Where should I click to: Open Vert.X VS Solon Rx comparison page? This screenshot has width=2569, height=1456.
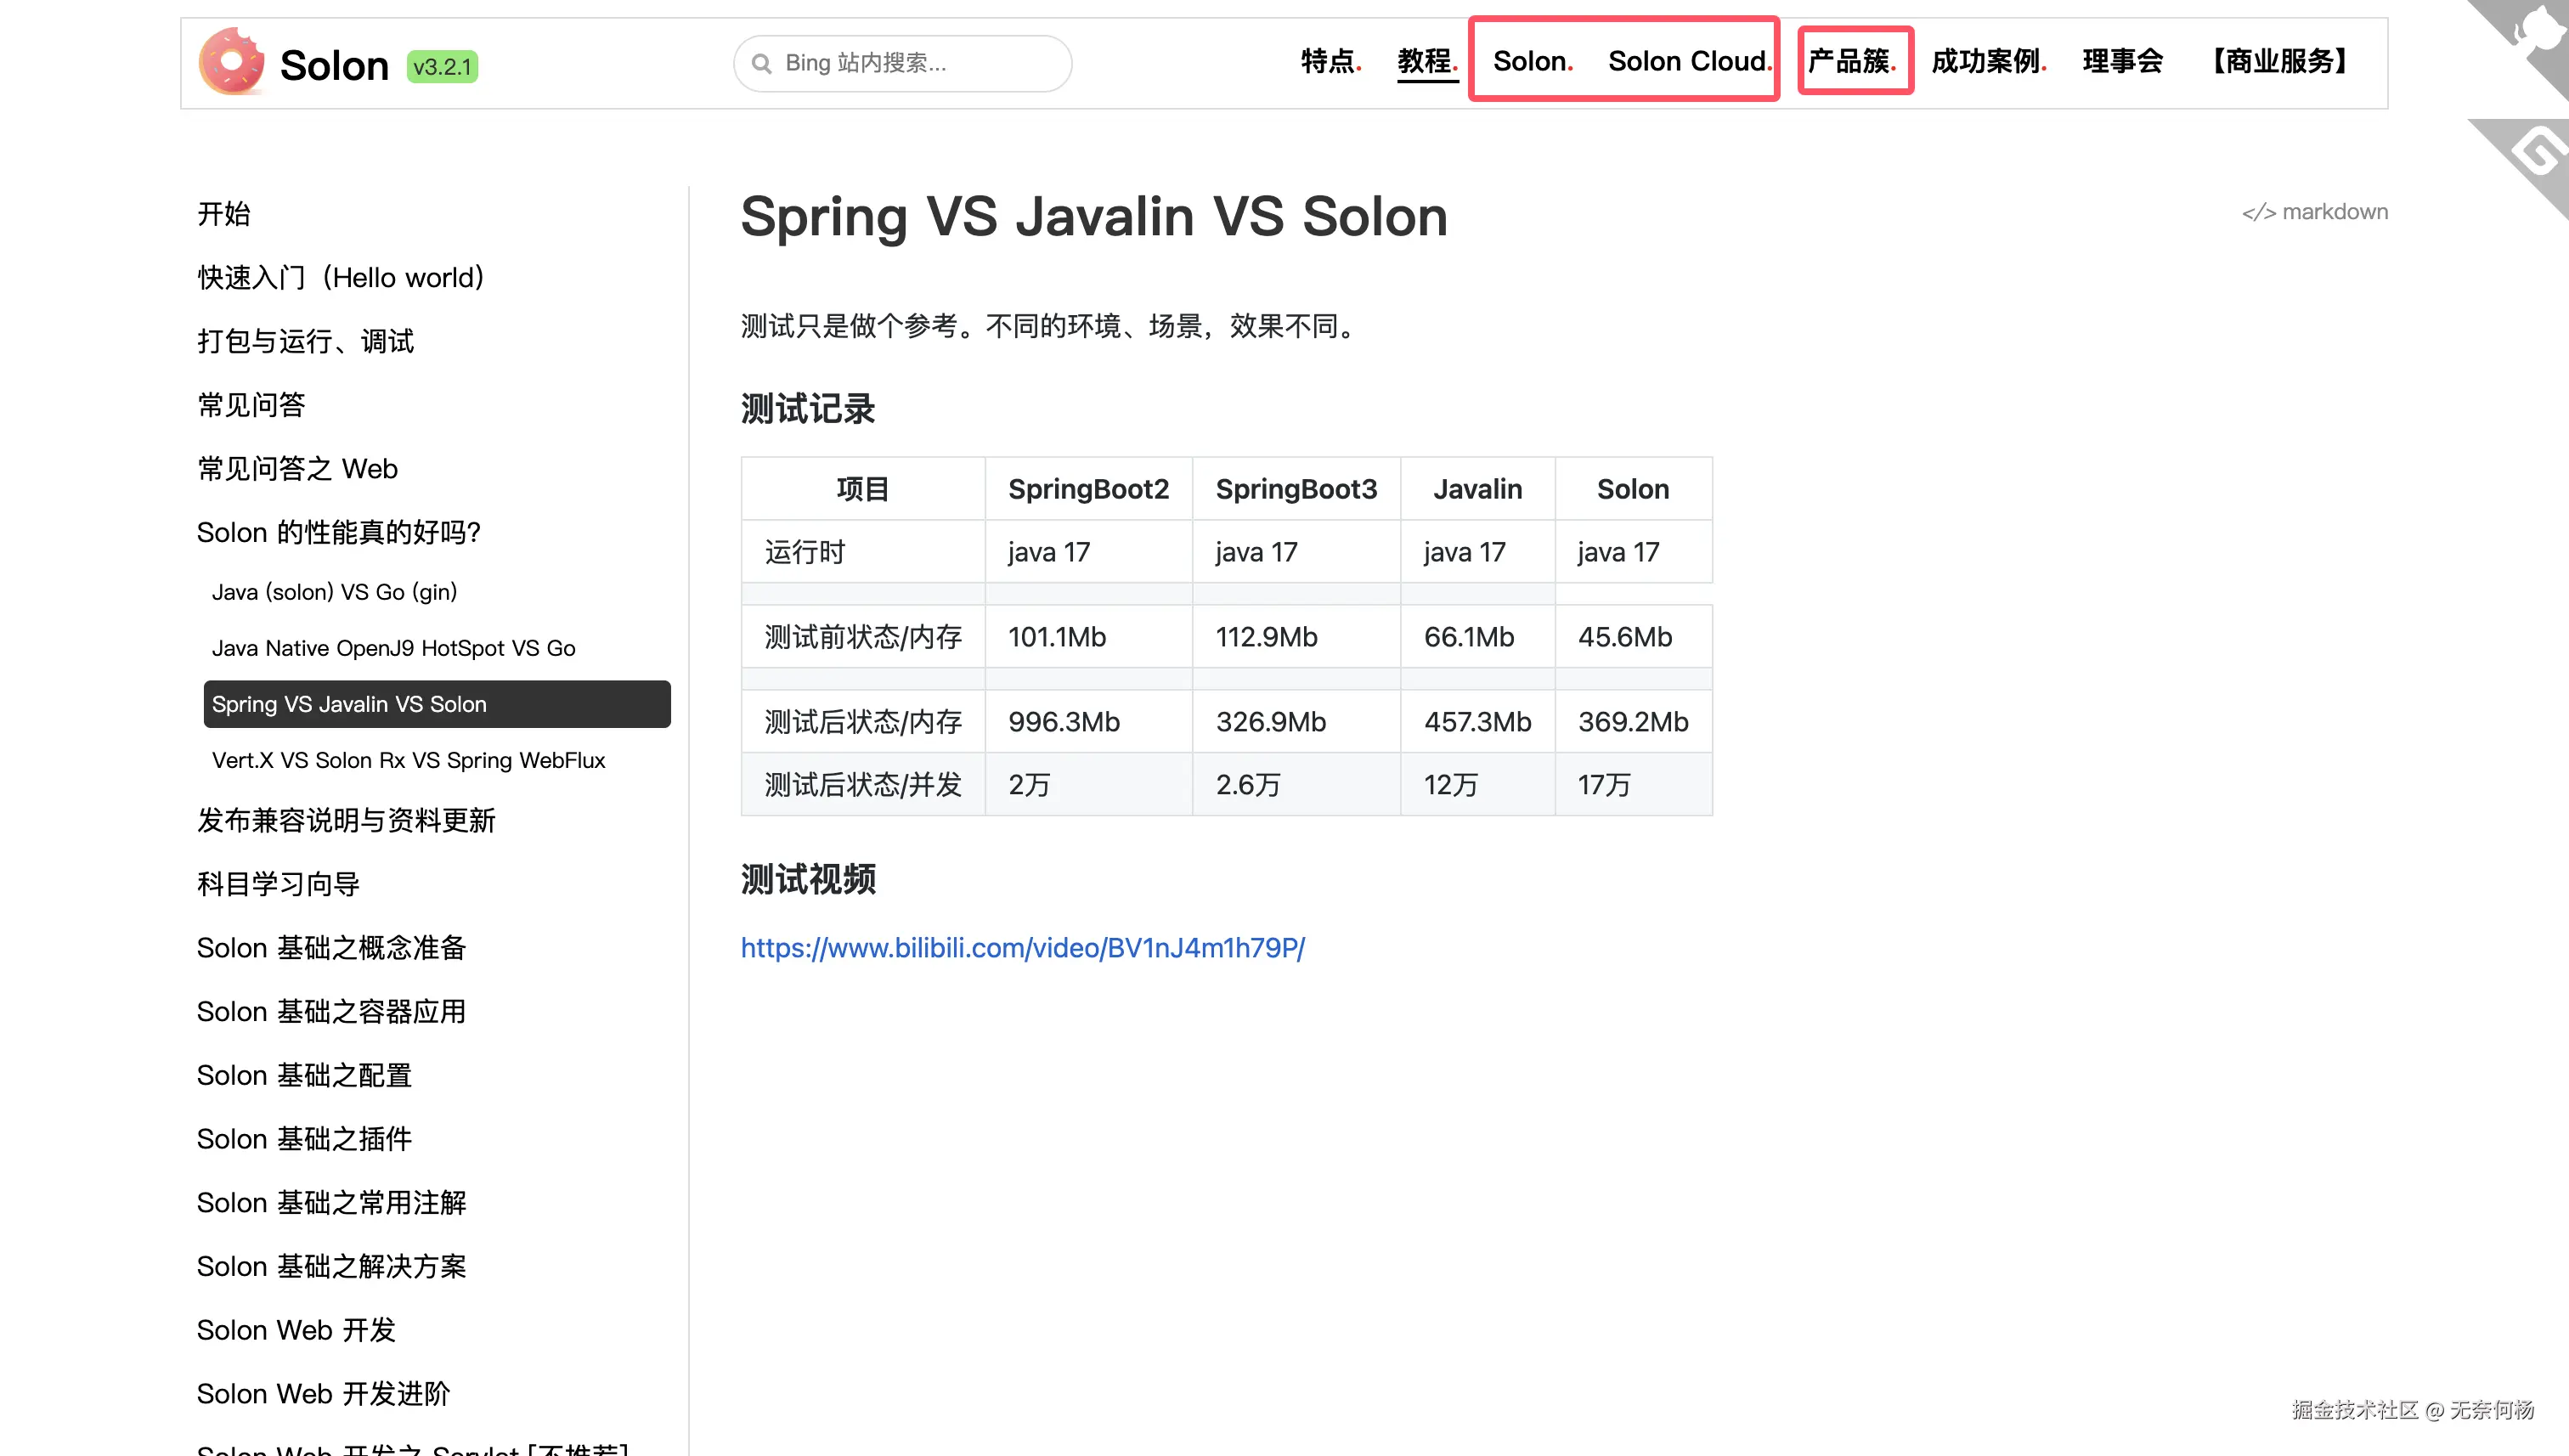408,760
